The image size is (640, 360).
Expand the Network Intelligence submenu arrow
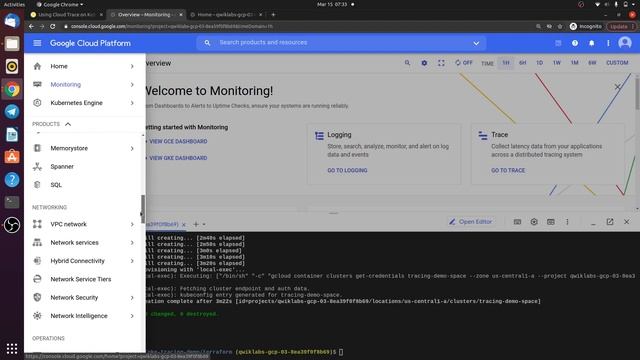(132, 316)
